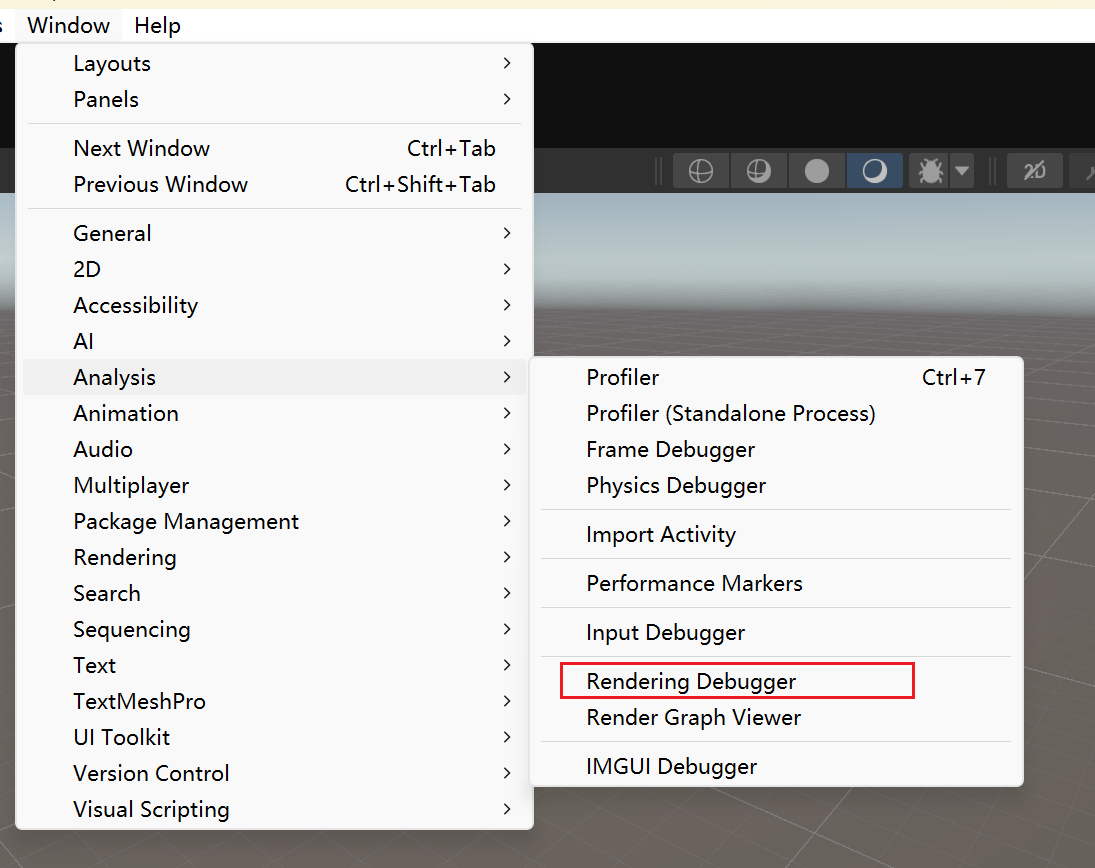Click the active Shaded draw mode icon

click(875, 172)
